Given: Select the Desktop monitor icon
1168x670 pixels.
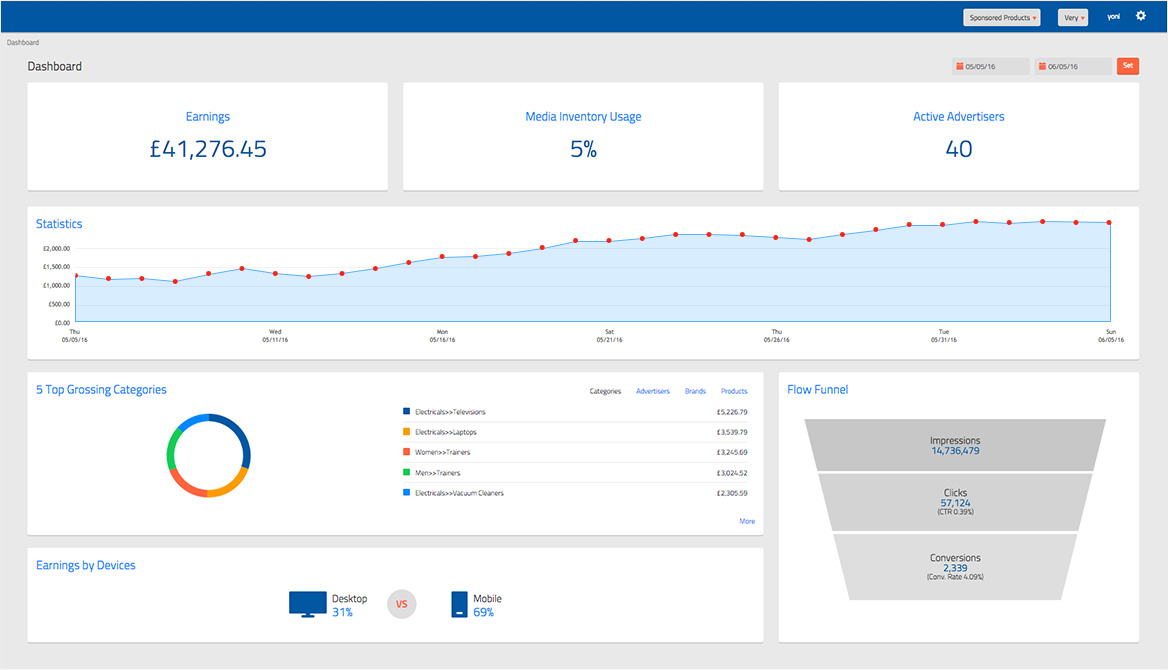Looking at the screenshot, I should click(308, 604).
